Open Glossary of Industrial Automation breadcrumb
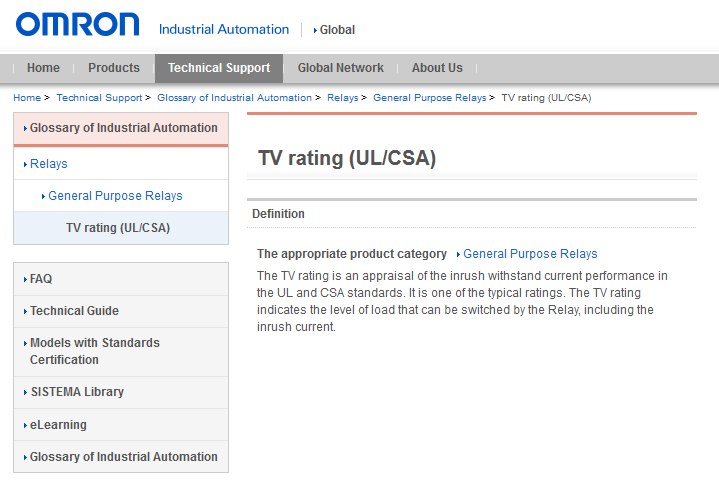This screenshot has height=494, width=719. pyautogui.click(x=234, y=98)
